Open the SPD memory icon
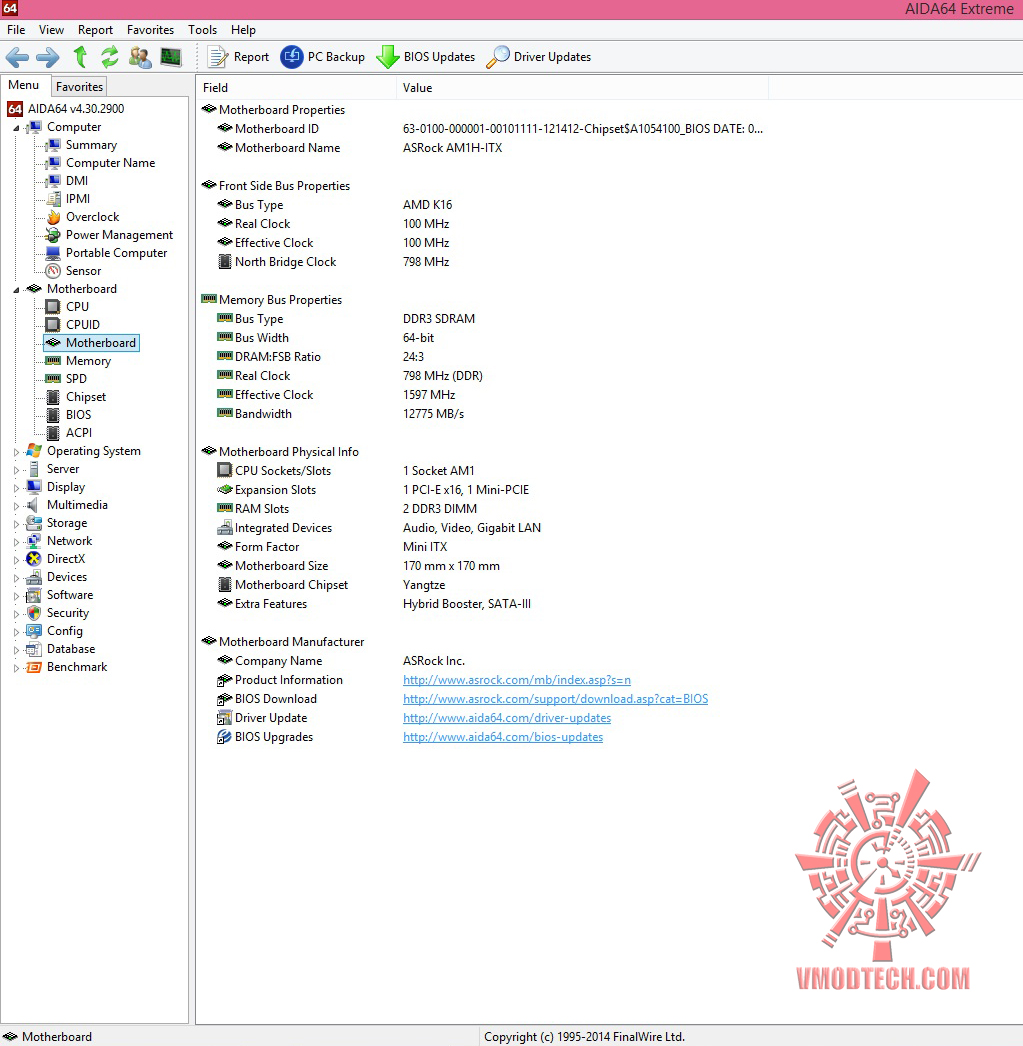The height and width of the screenshot is (1046, 1023). coord(53,379)
